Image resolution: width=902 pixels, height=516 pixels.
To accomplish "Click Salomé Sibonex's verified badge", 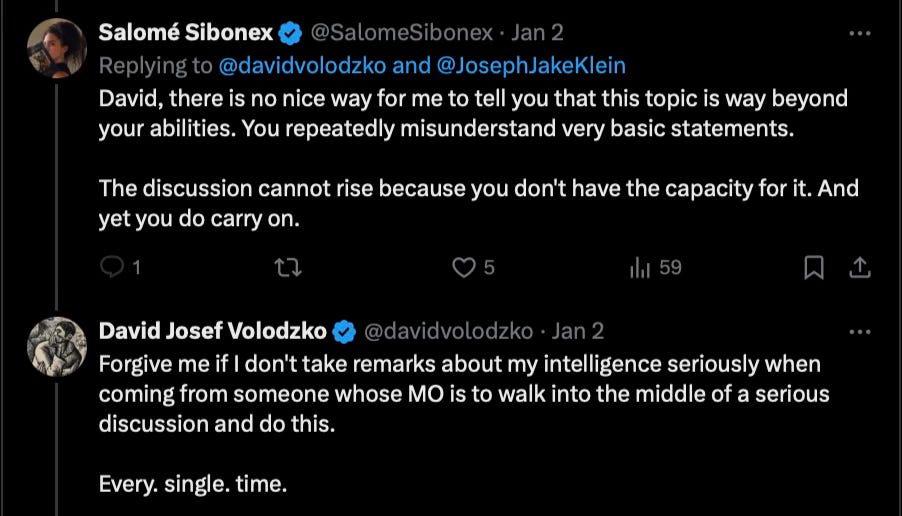I will (291, 33).
